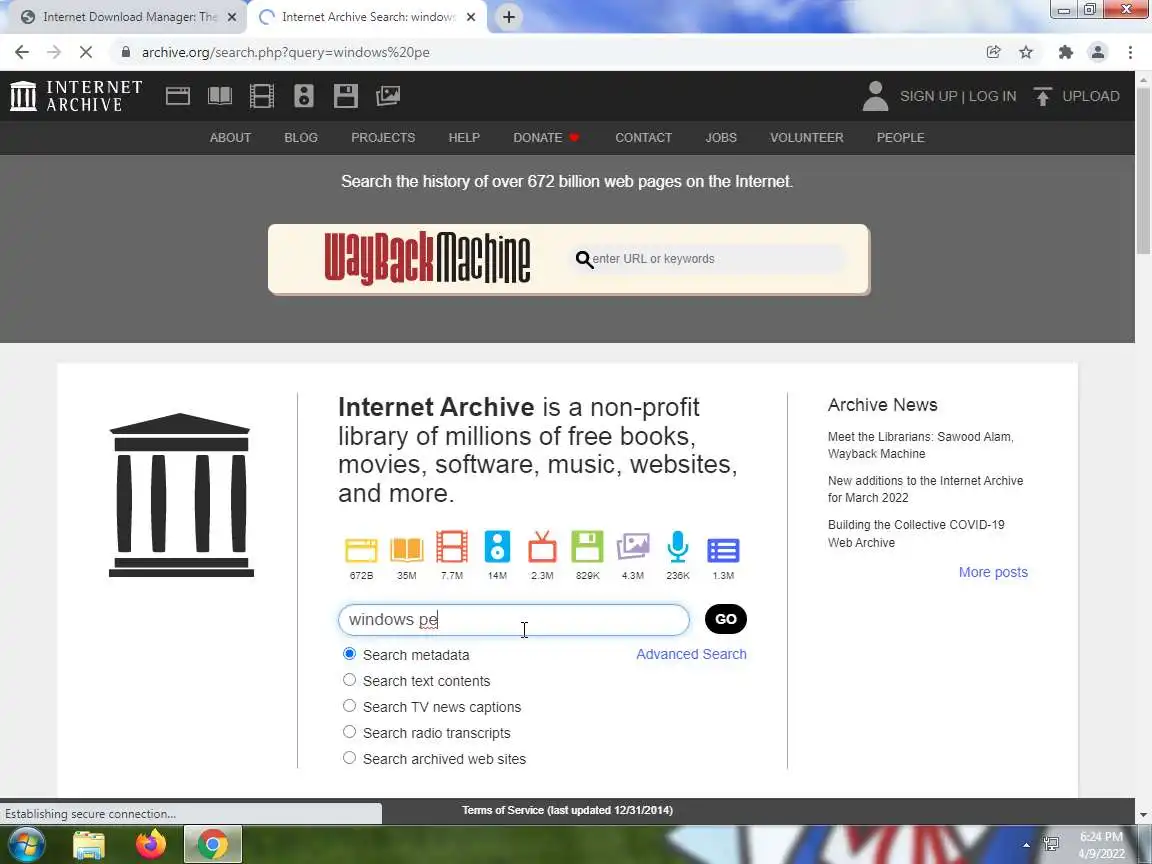Open the CONTACT menu item

click(643, 137)
